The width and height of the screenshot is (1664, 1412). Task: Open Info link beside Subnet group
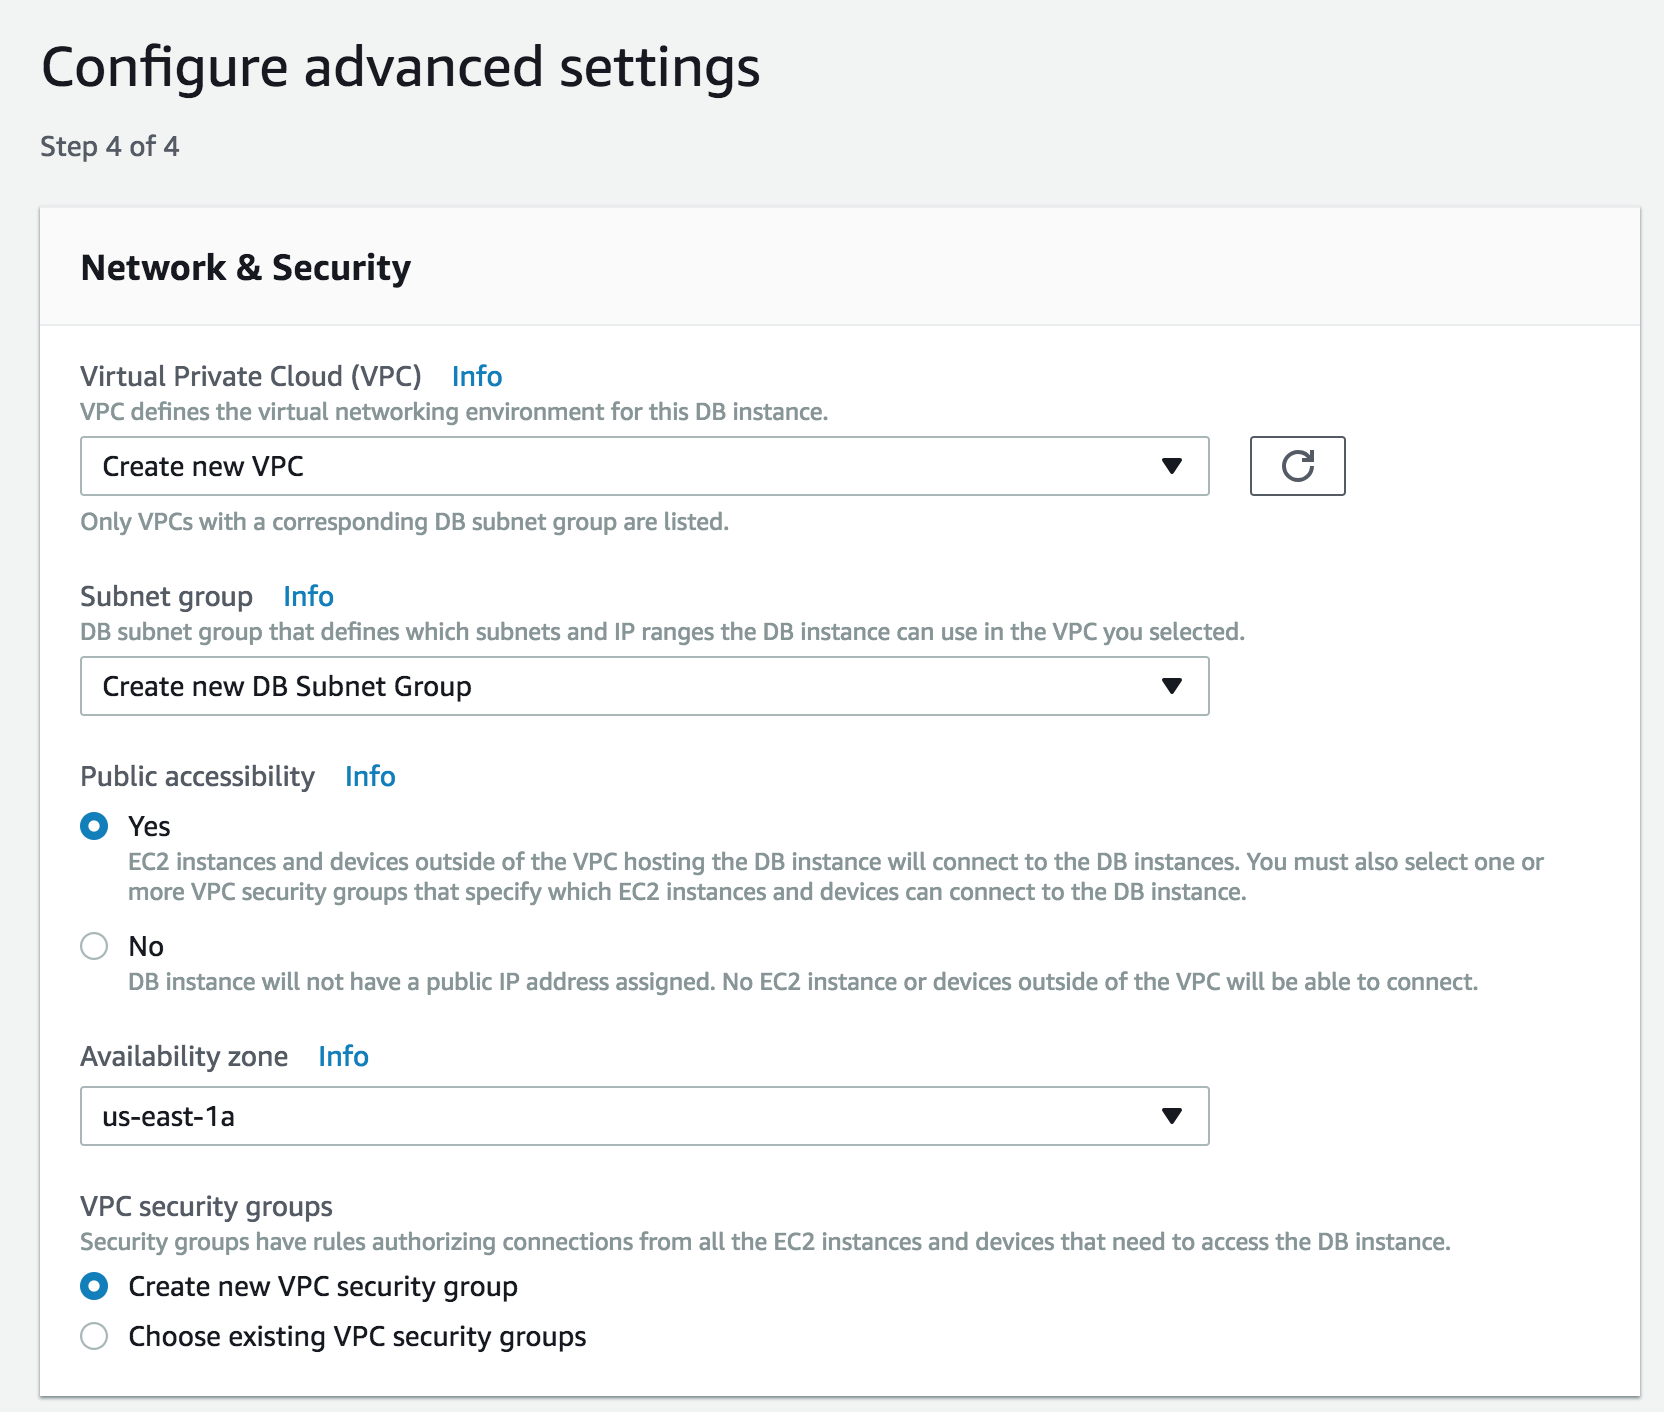point(308,596)
